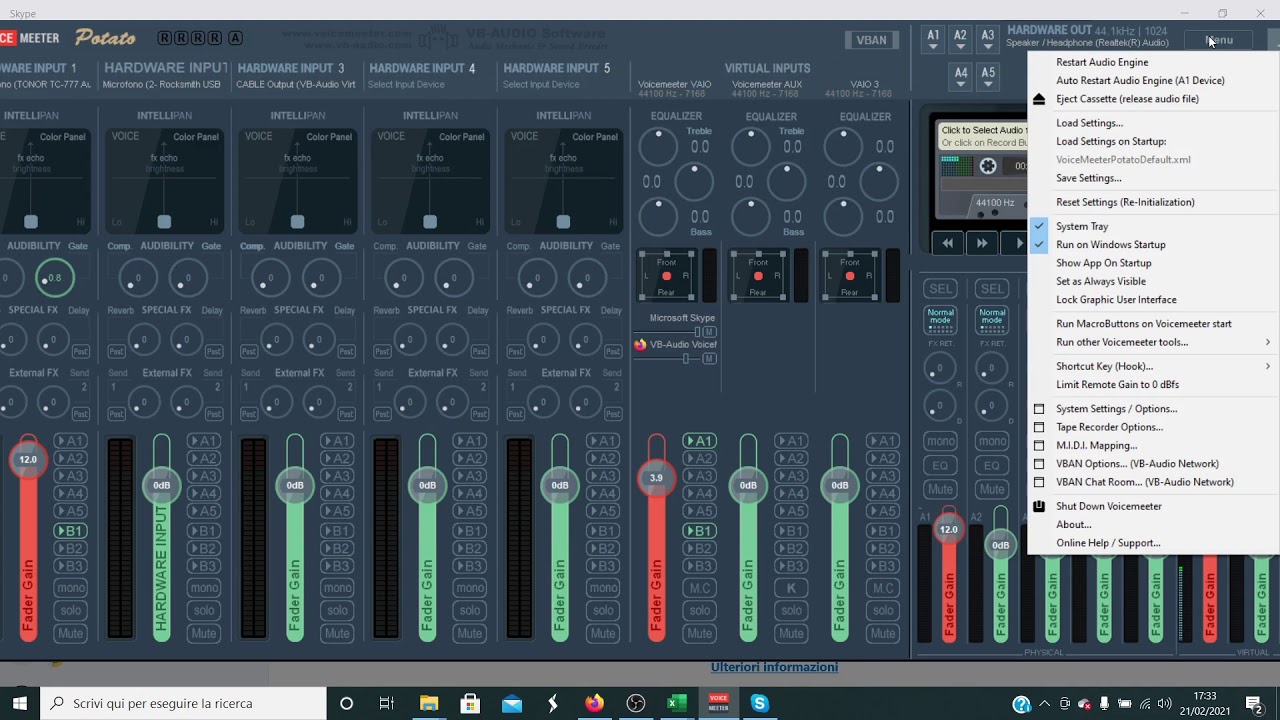Click the Voicemeeter VAIO fader at 3.9
The height and width of the screenshot is (720, 1280).
656,478
